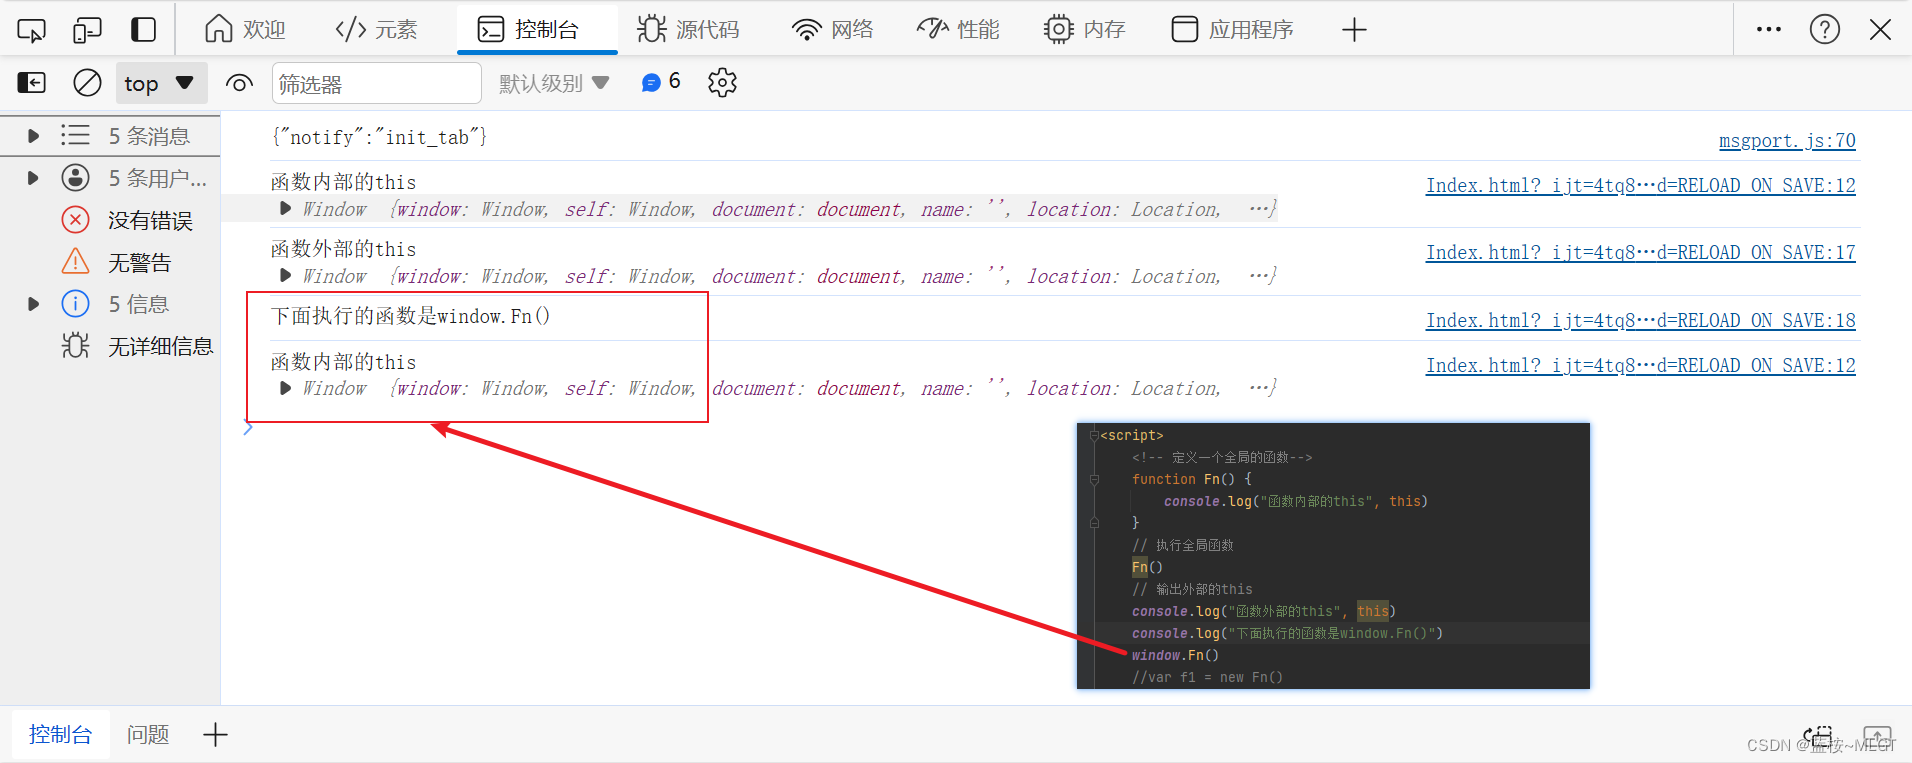Open the 内存 memory tab
Image resolution: width=1912 pixels, height=763 pixels.
pyautogui.click(x=1084, y=30)
